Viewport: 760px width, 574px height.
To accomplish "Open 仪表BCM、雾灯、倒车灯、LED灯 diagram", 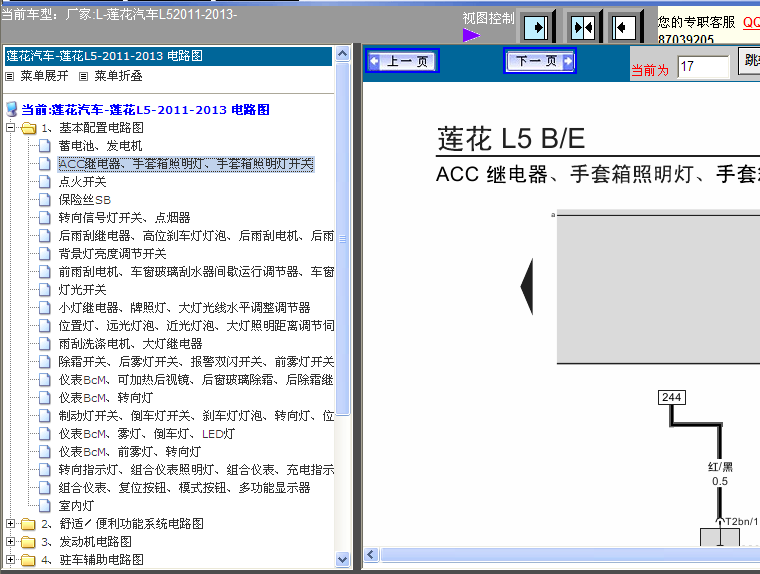I will (x=147, y=433).
